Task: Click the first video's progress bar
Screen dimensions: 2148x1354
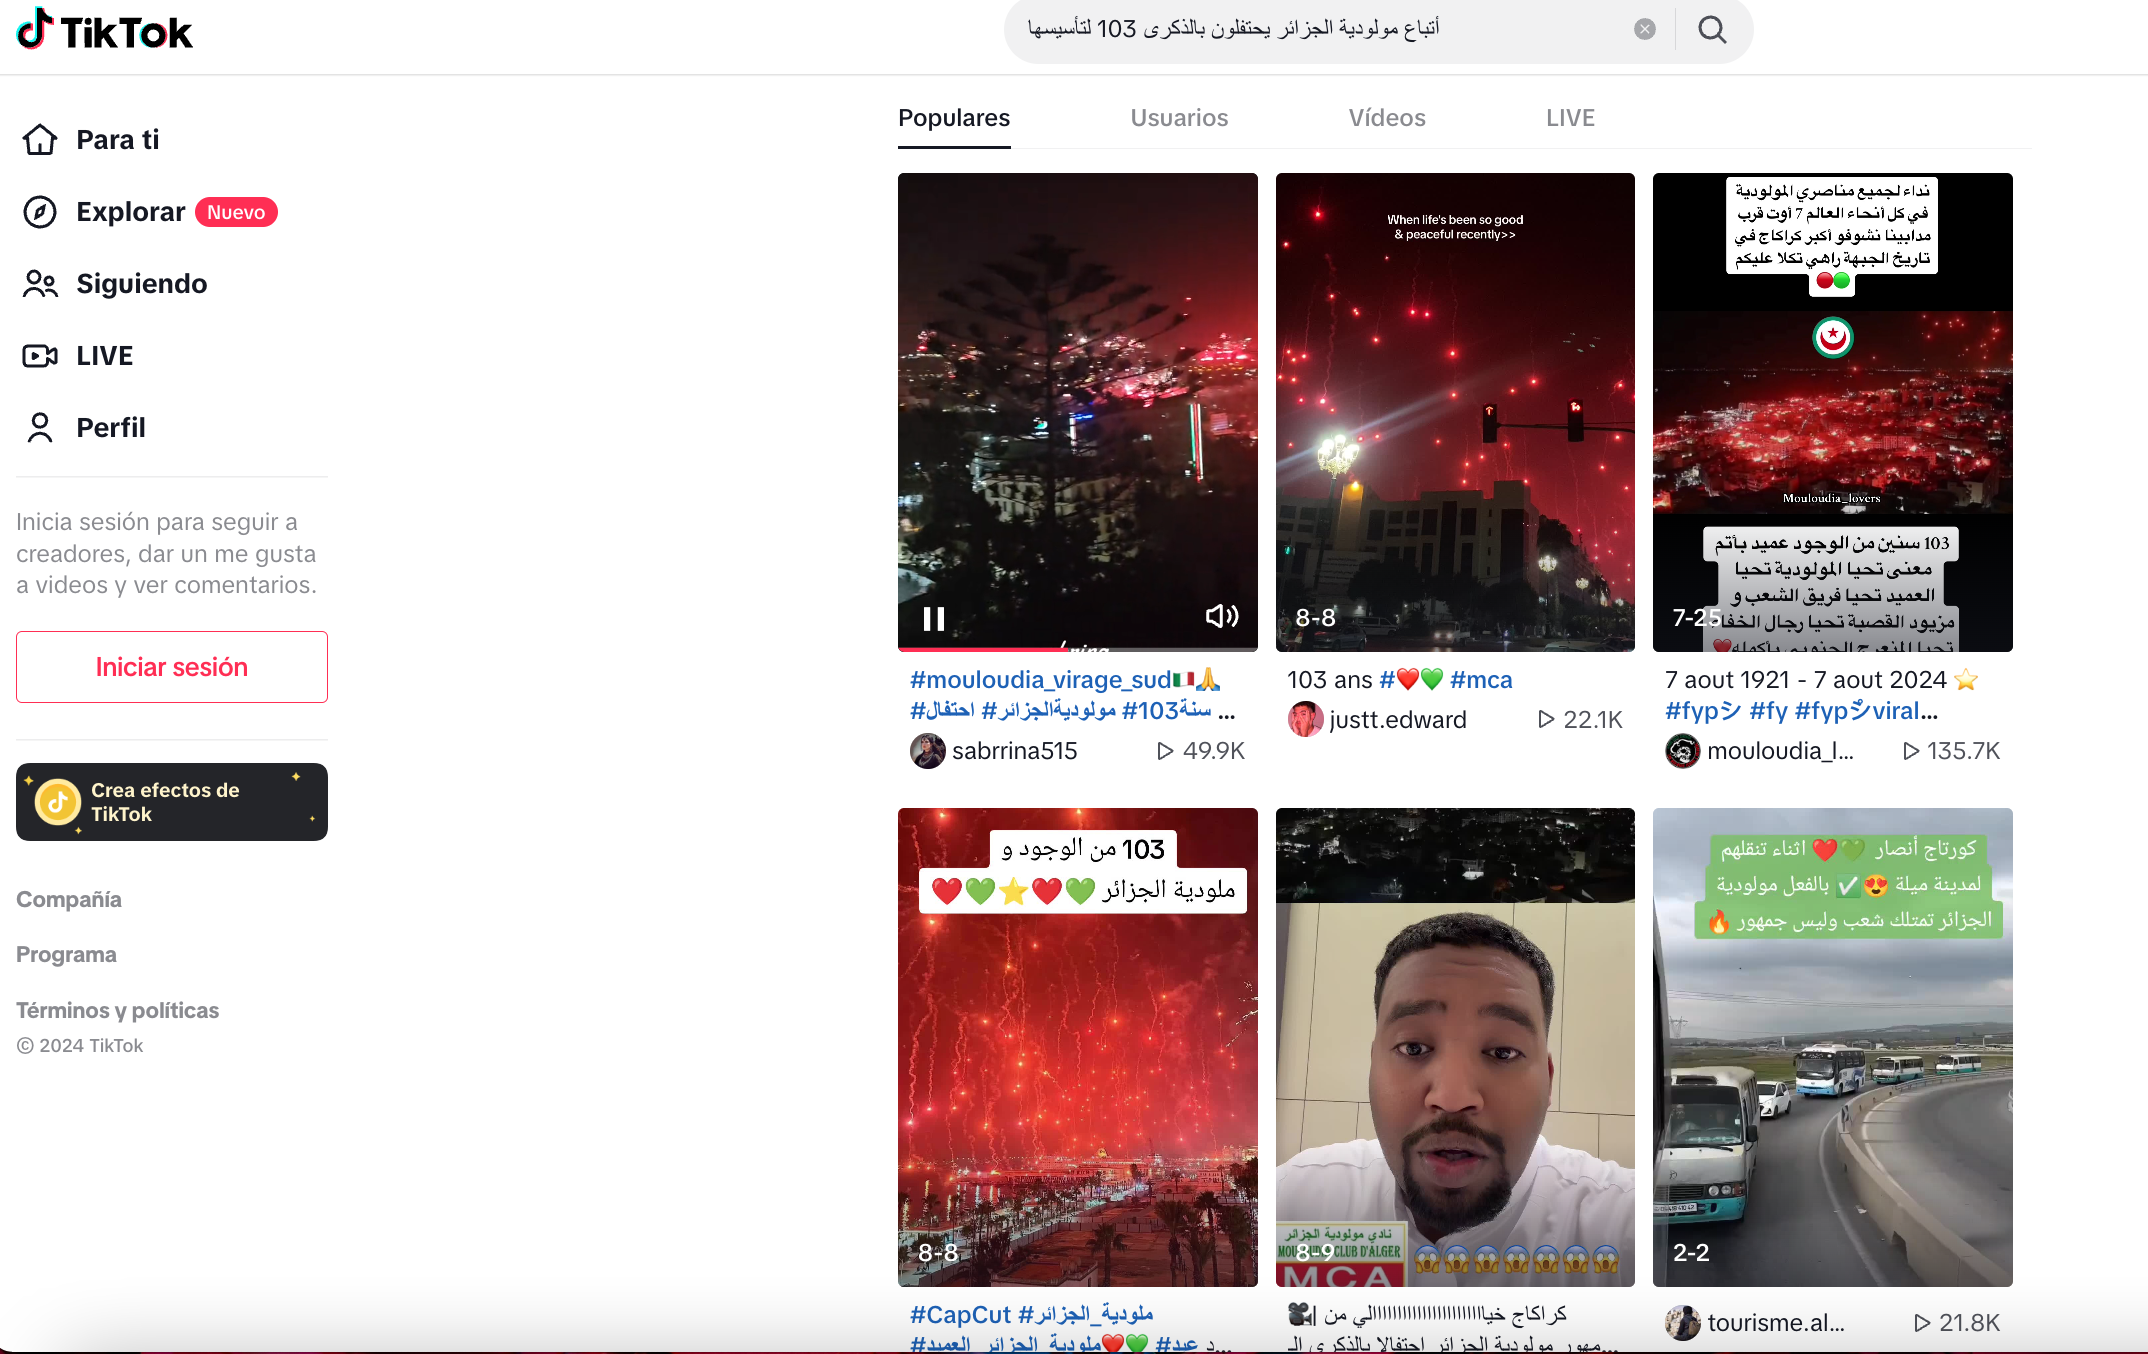Action: pyautogui.click(x=1077, y=649)
